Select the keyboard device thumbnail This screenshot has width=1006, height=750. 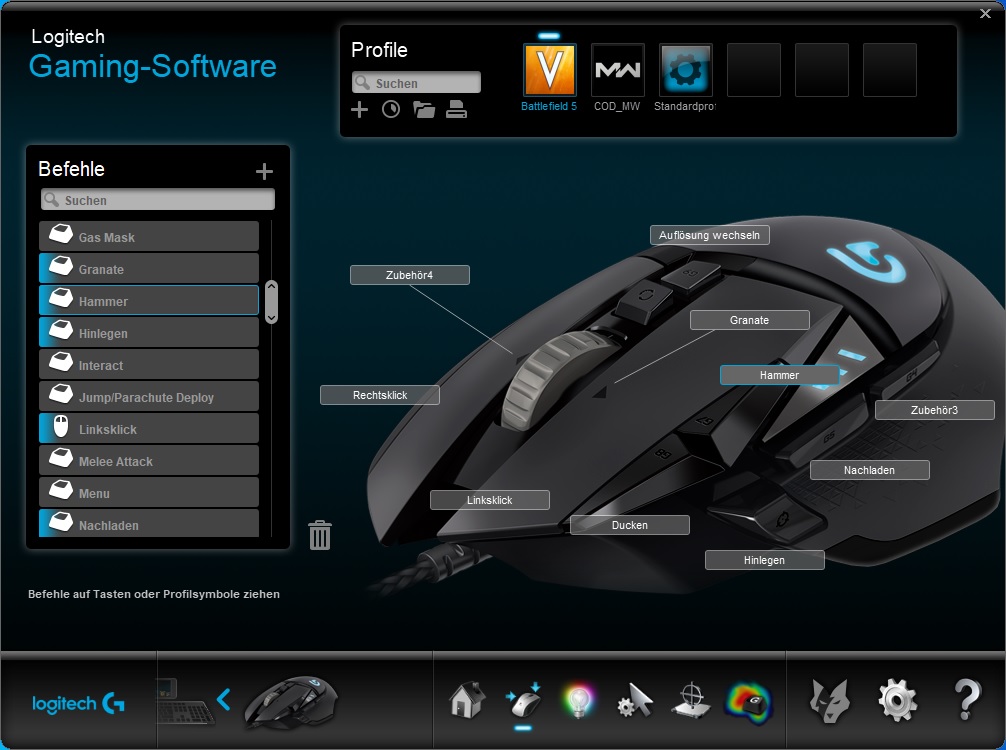point(184,701)
